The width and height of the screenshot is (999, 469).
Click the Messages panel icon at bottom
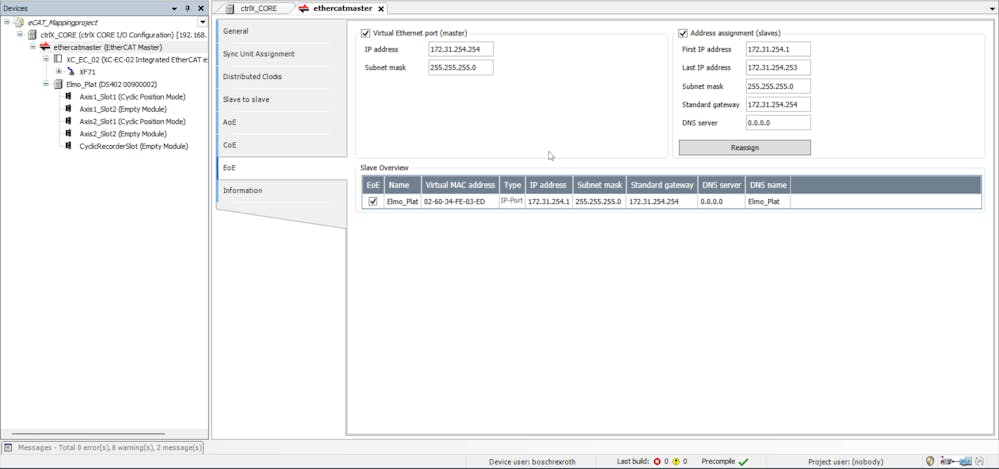8,448
